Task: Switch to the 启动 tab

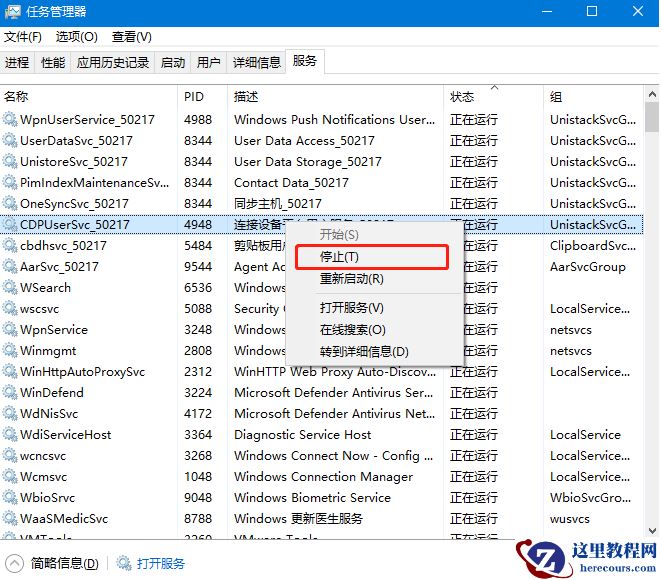Action: (x=173, y=62)
